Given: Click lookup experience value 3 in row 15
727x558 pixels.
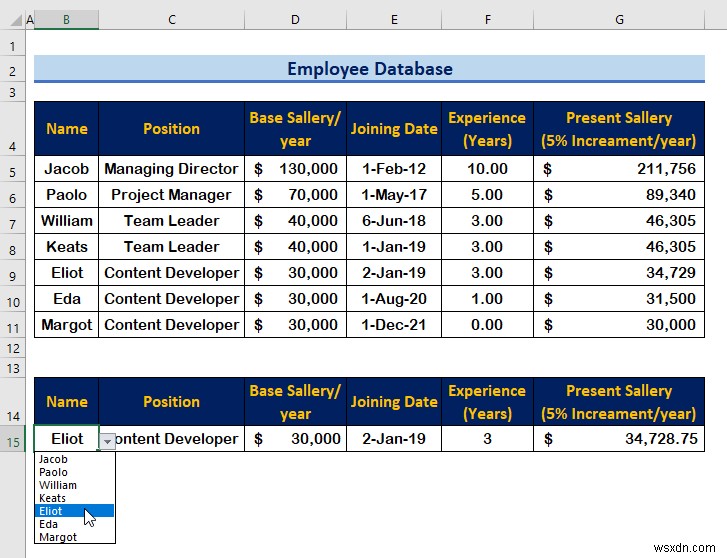Looking at the screenshot, I should [x=487, y=438].
